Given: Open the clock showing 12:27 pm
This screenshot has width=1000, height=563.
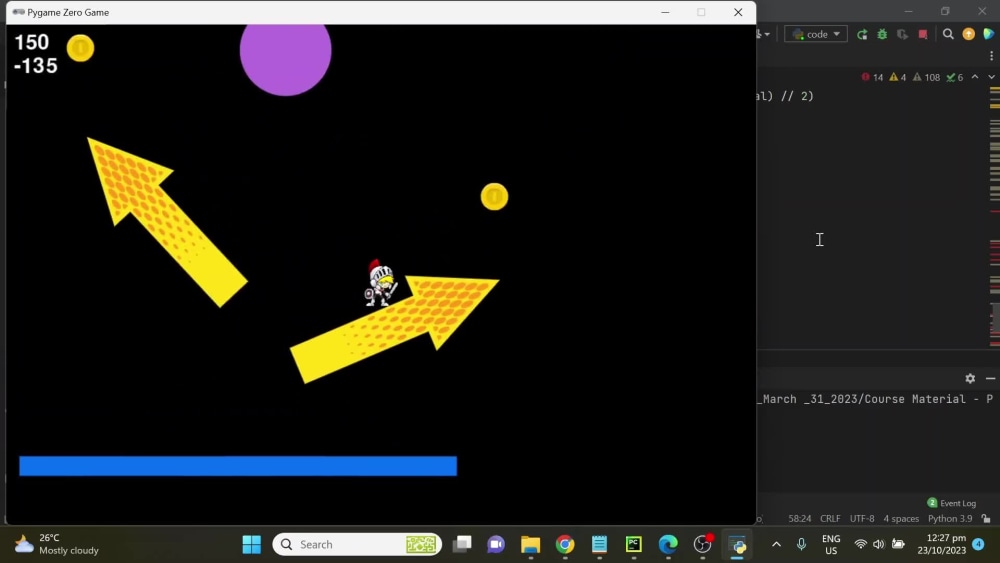Looking at the screenshot, I should coord(942,545).
